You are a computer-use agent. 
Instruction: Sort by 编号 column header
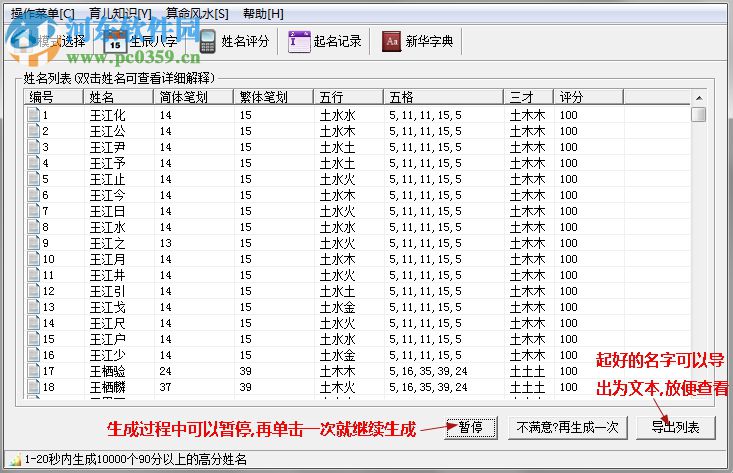pos(53,97)
